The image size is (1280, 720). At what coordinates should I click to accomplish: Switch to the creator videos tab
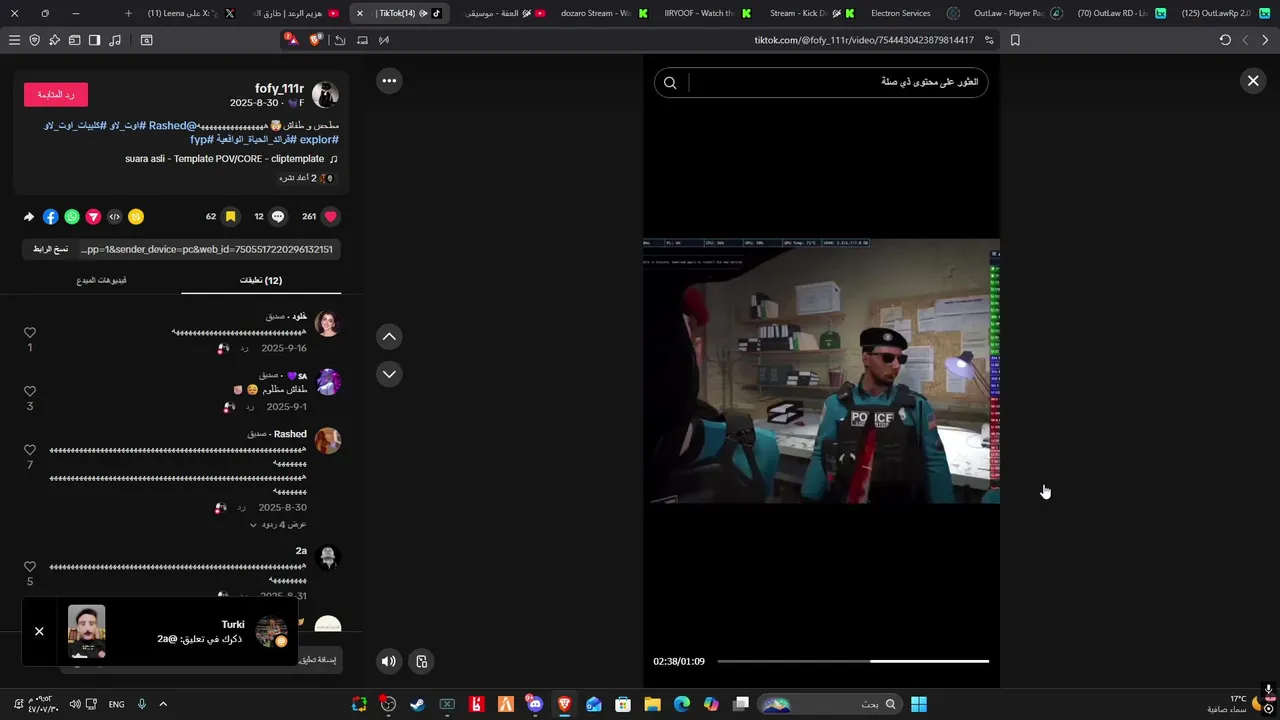click(102, 280)
